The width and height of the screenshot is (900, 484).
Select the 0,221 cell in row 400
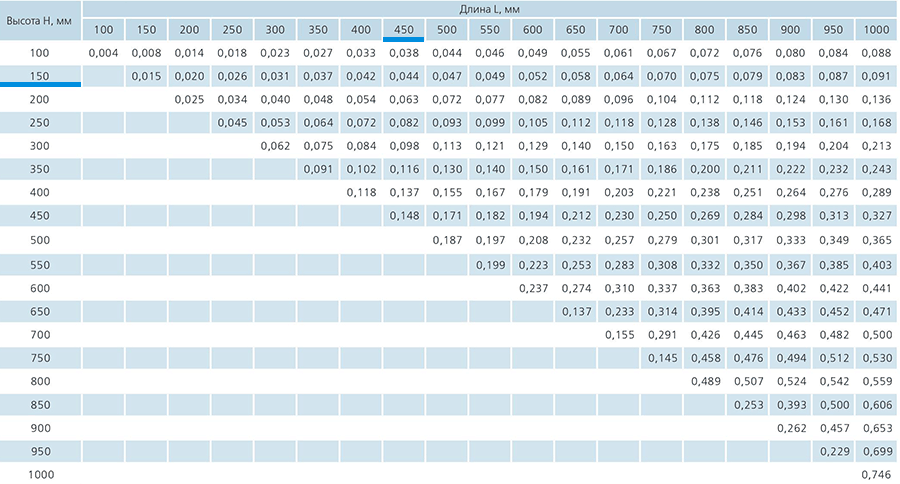point(662,192)
